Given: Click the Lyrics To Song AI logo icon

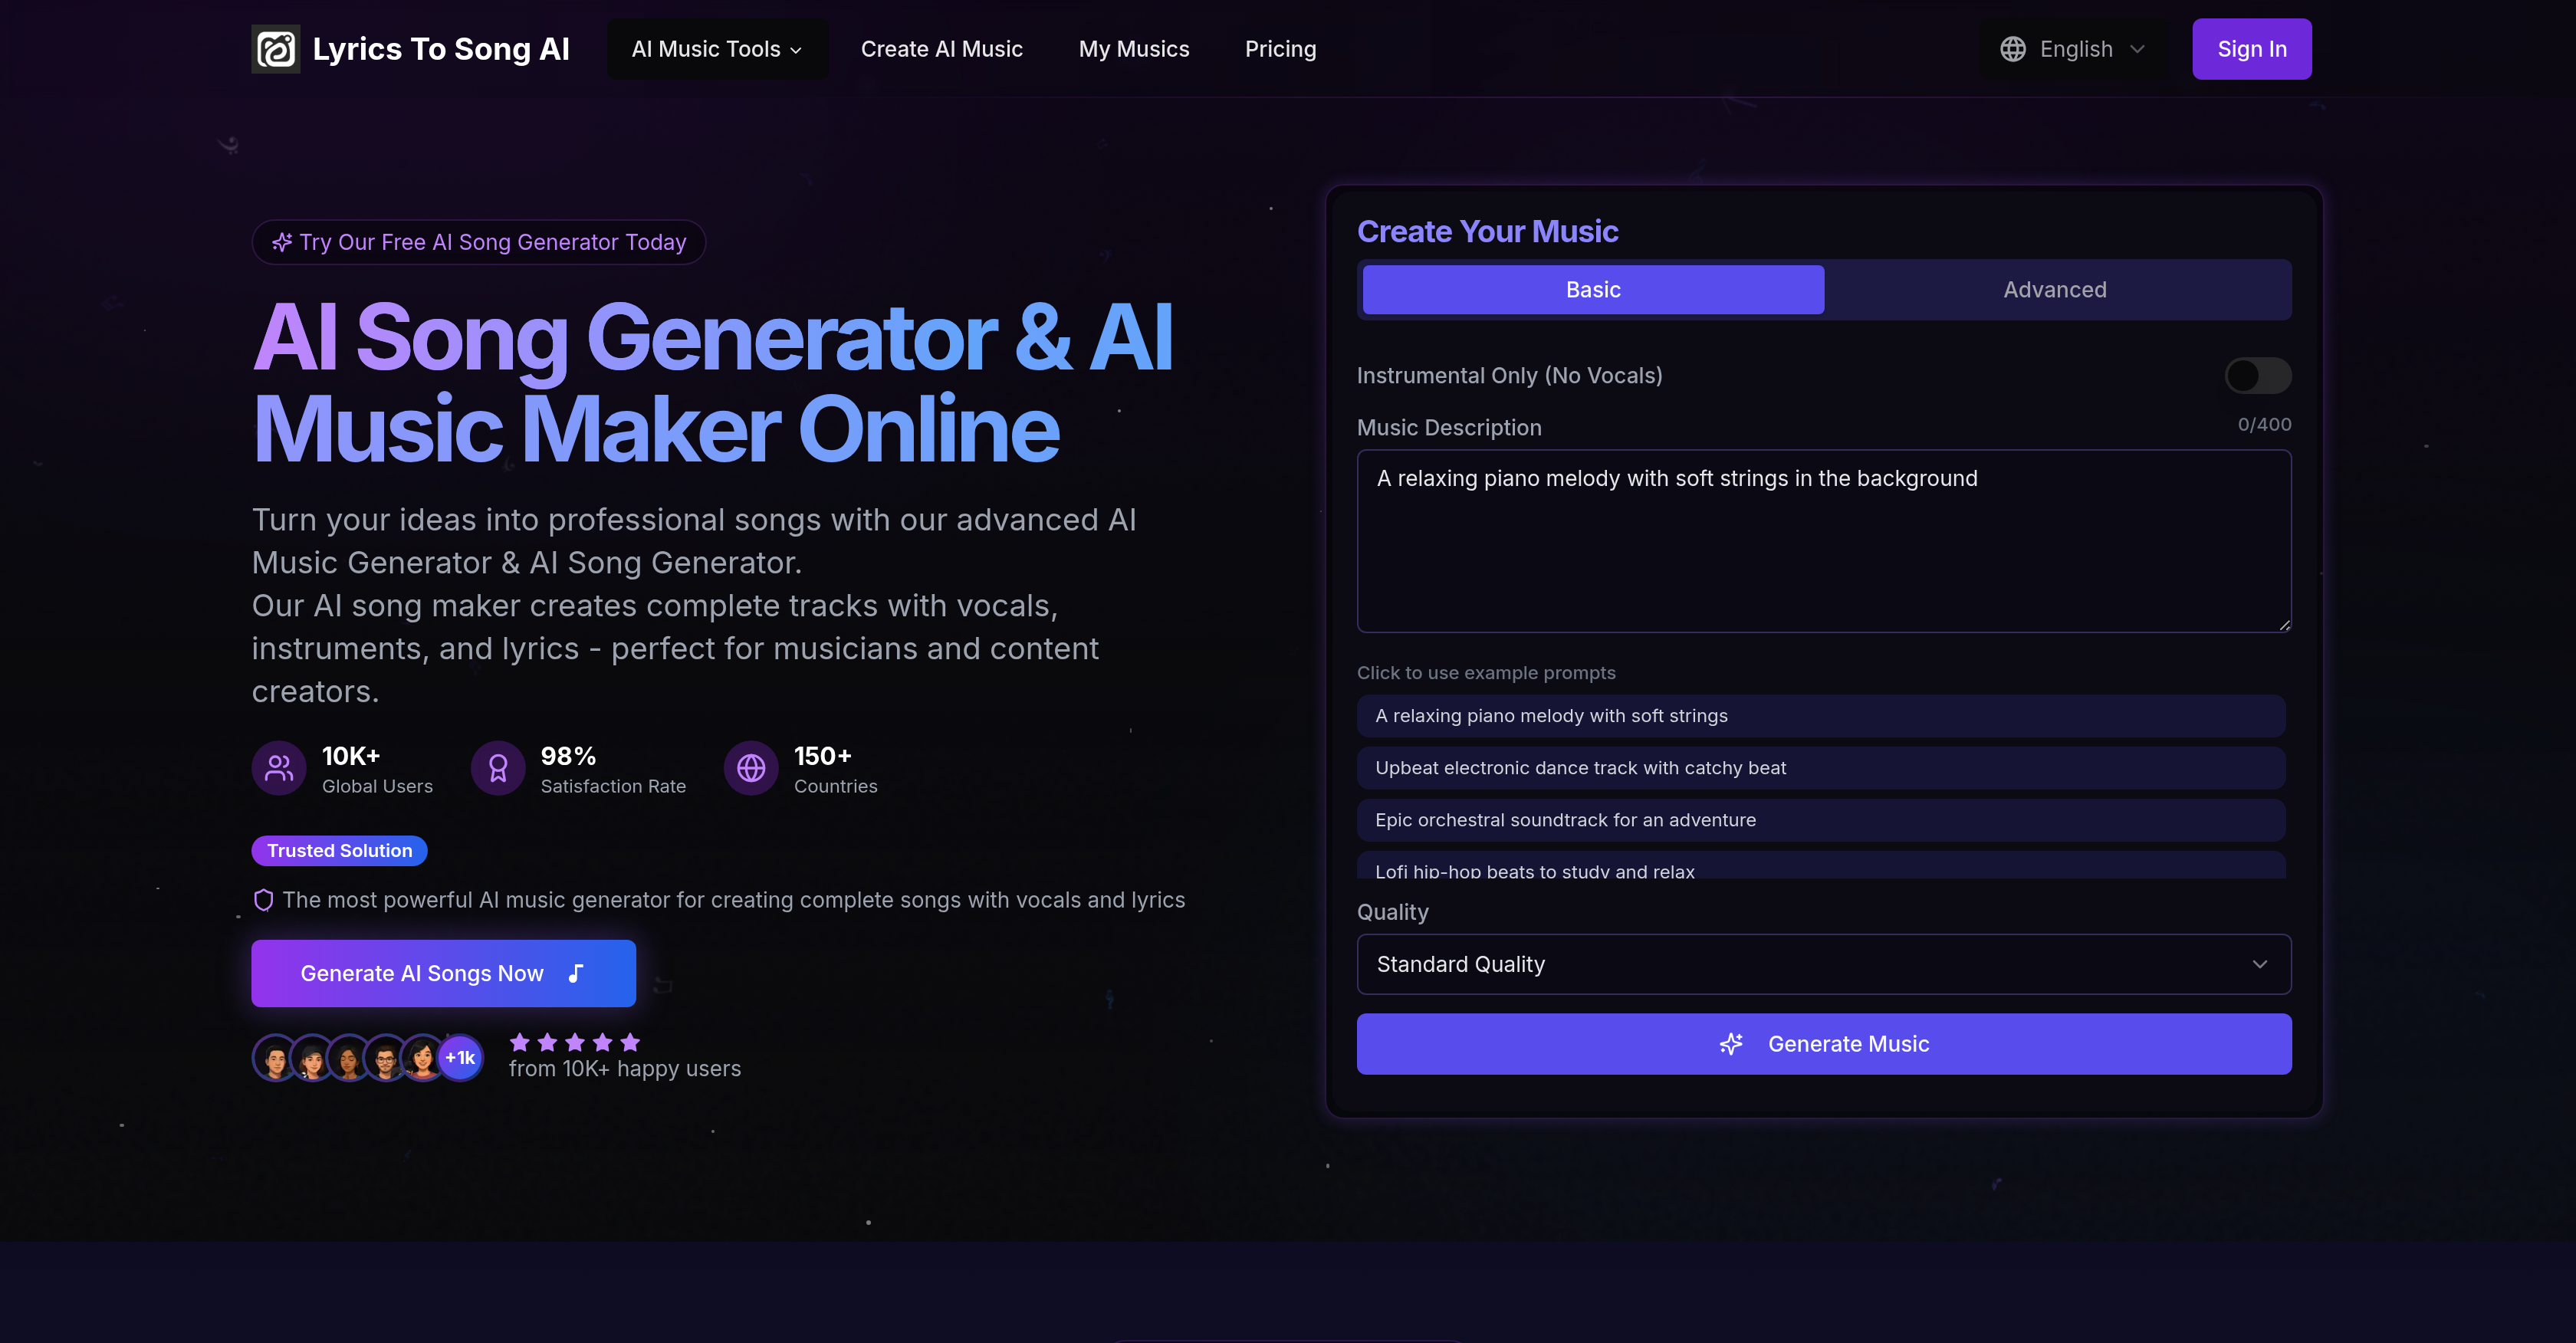Looking at the screenshot, I should click(277, 48).
